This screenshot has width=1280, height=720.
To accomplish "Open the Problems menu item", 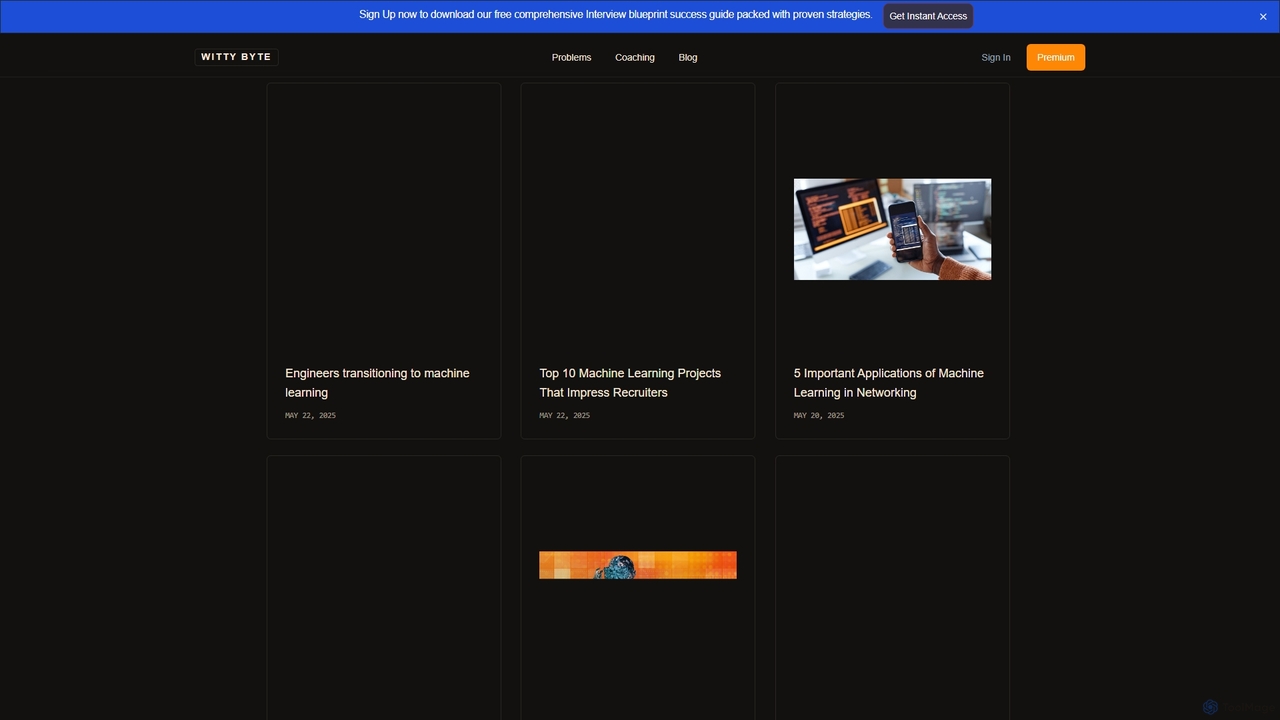I will [571, 58].
